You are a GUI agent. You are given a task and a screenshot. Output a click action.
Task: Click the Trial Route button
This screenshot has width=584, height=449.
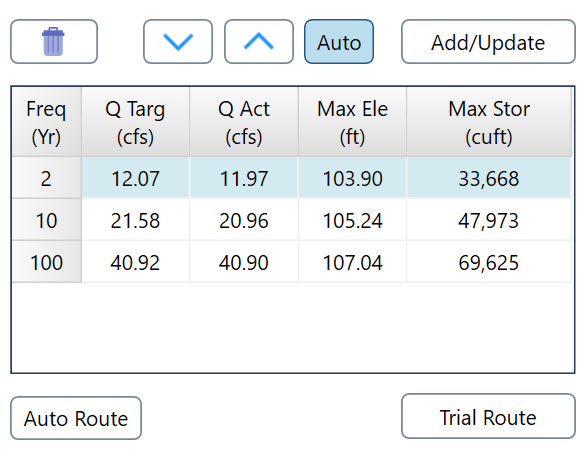pyautogui.click(x=488, y=416)
